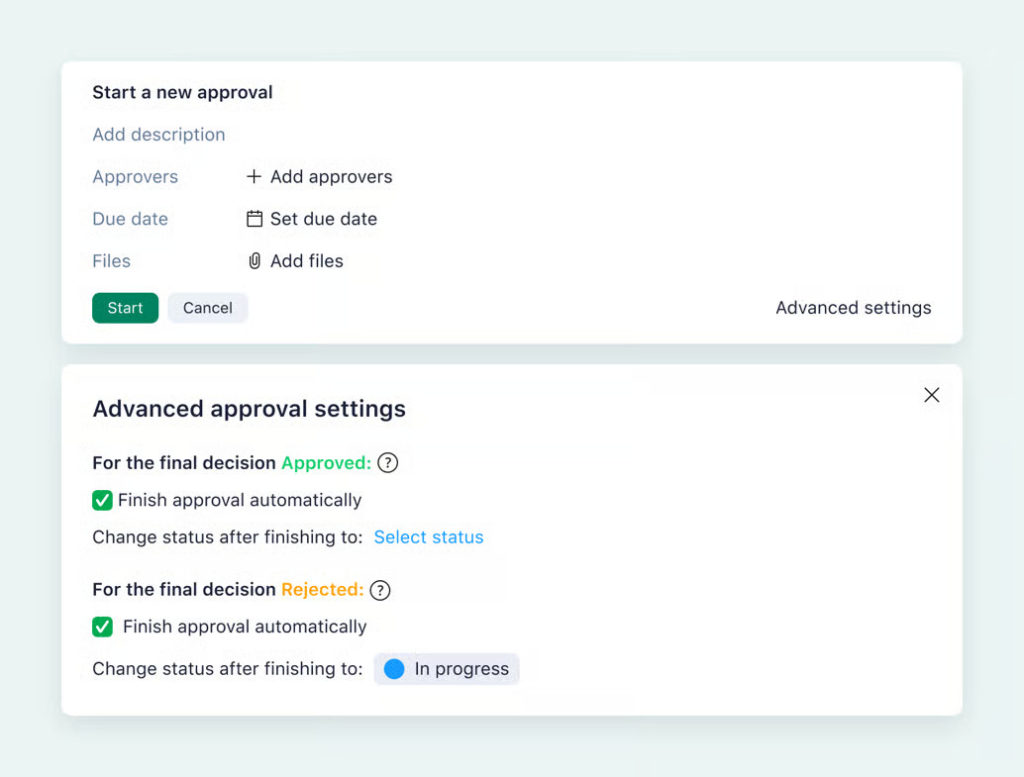This screenshot has height=777, width=1024.
Task: Start the new approval
Action: tap(124, 307)
